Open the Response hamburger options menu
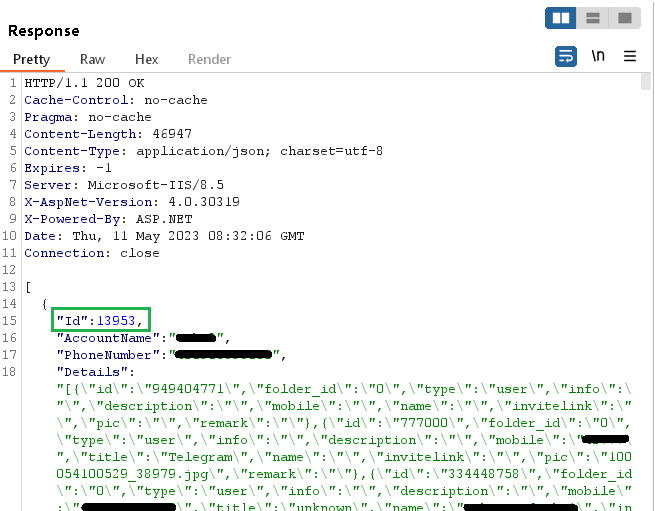This screenshot has width=655, height=511. (x=630, y=56)
